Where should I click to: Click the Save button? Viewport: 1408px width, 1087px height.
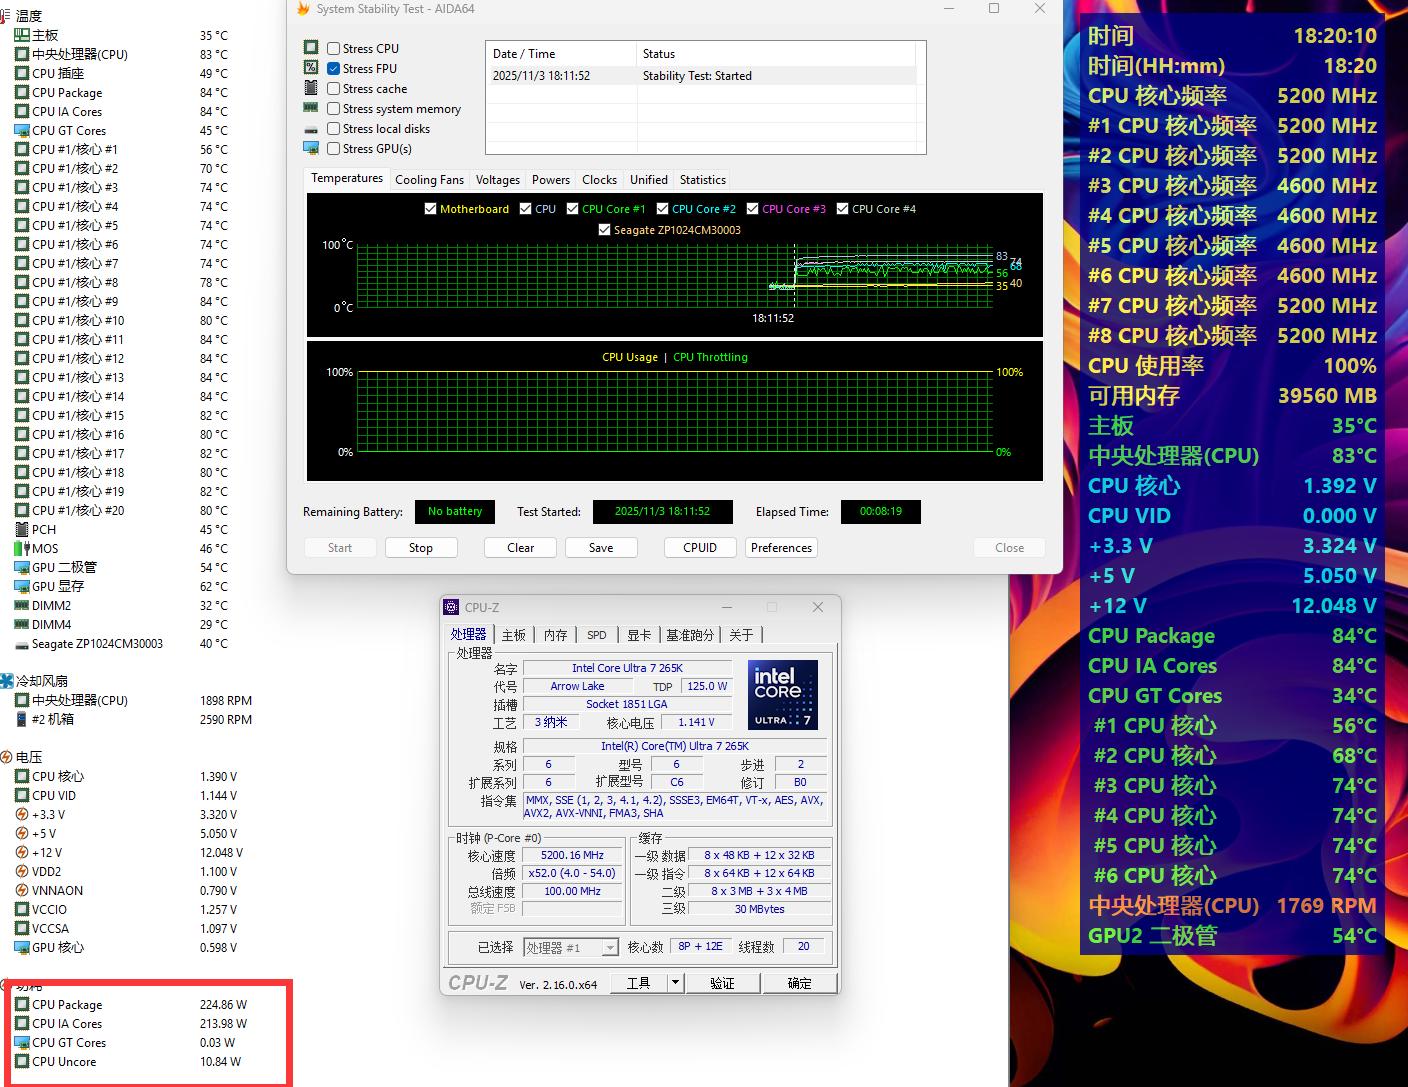pos(601,548)
